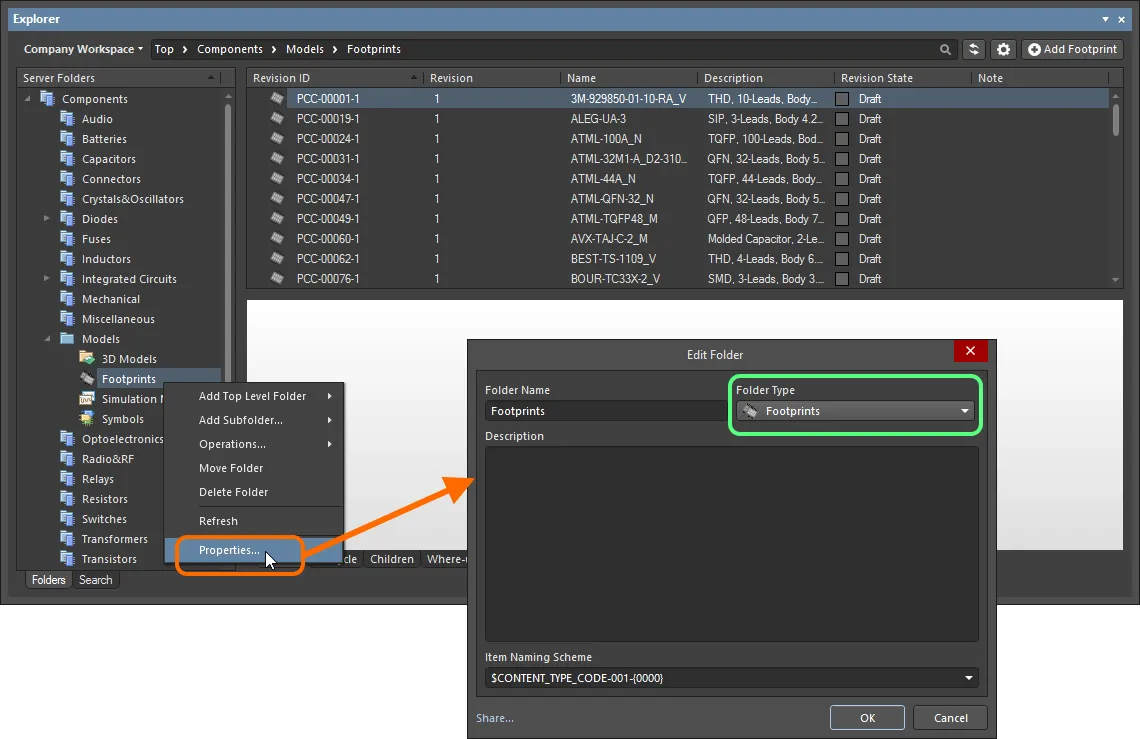
Task: Switch to the Search tab
Action: tap(96, 580)
